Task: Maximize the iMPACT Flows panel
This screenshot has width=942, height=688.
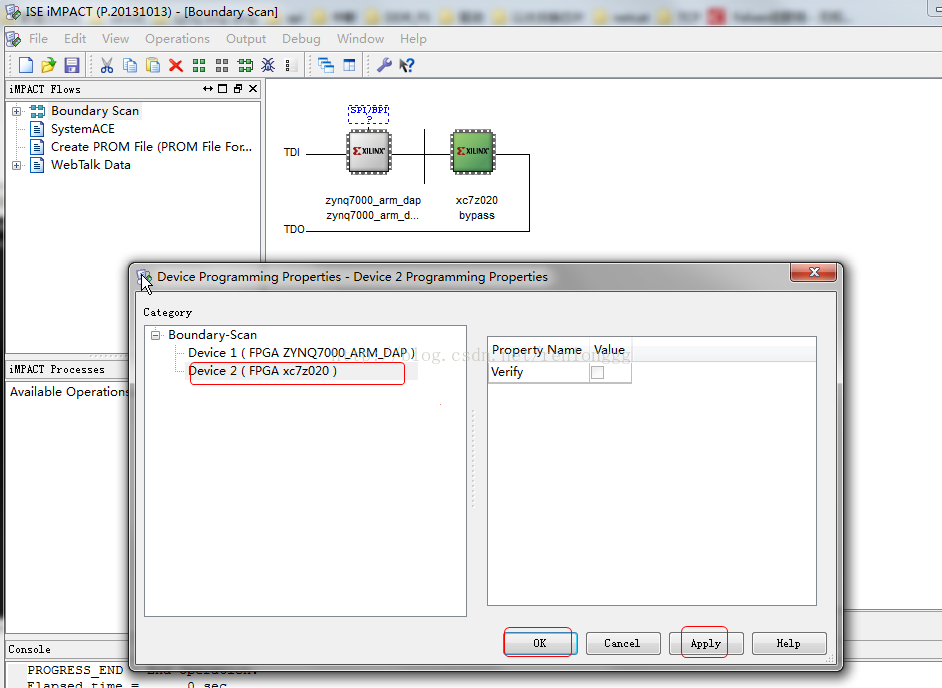Action: pos(222,89)
